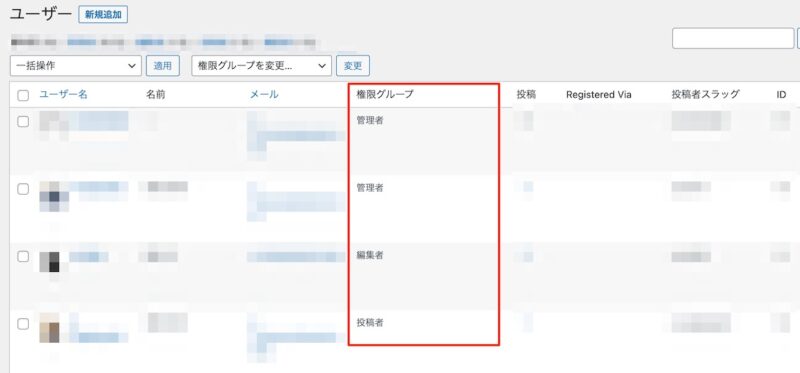The width and height of the screenshot is (800, 373).
Task: Click the 投稿 column header
Action: pyautogui.click(x=526, y=94)
